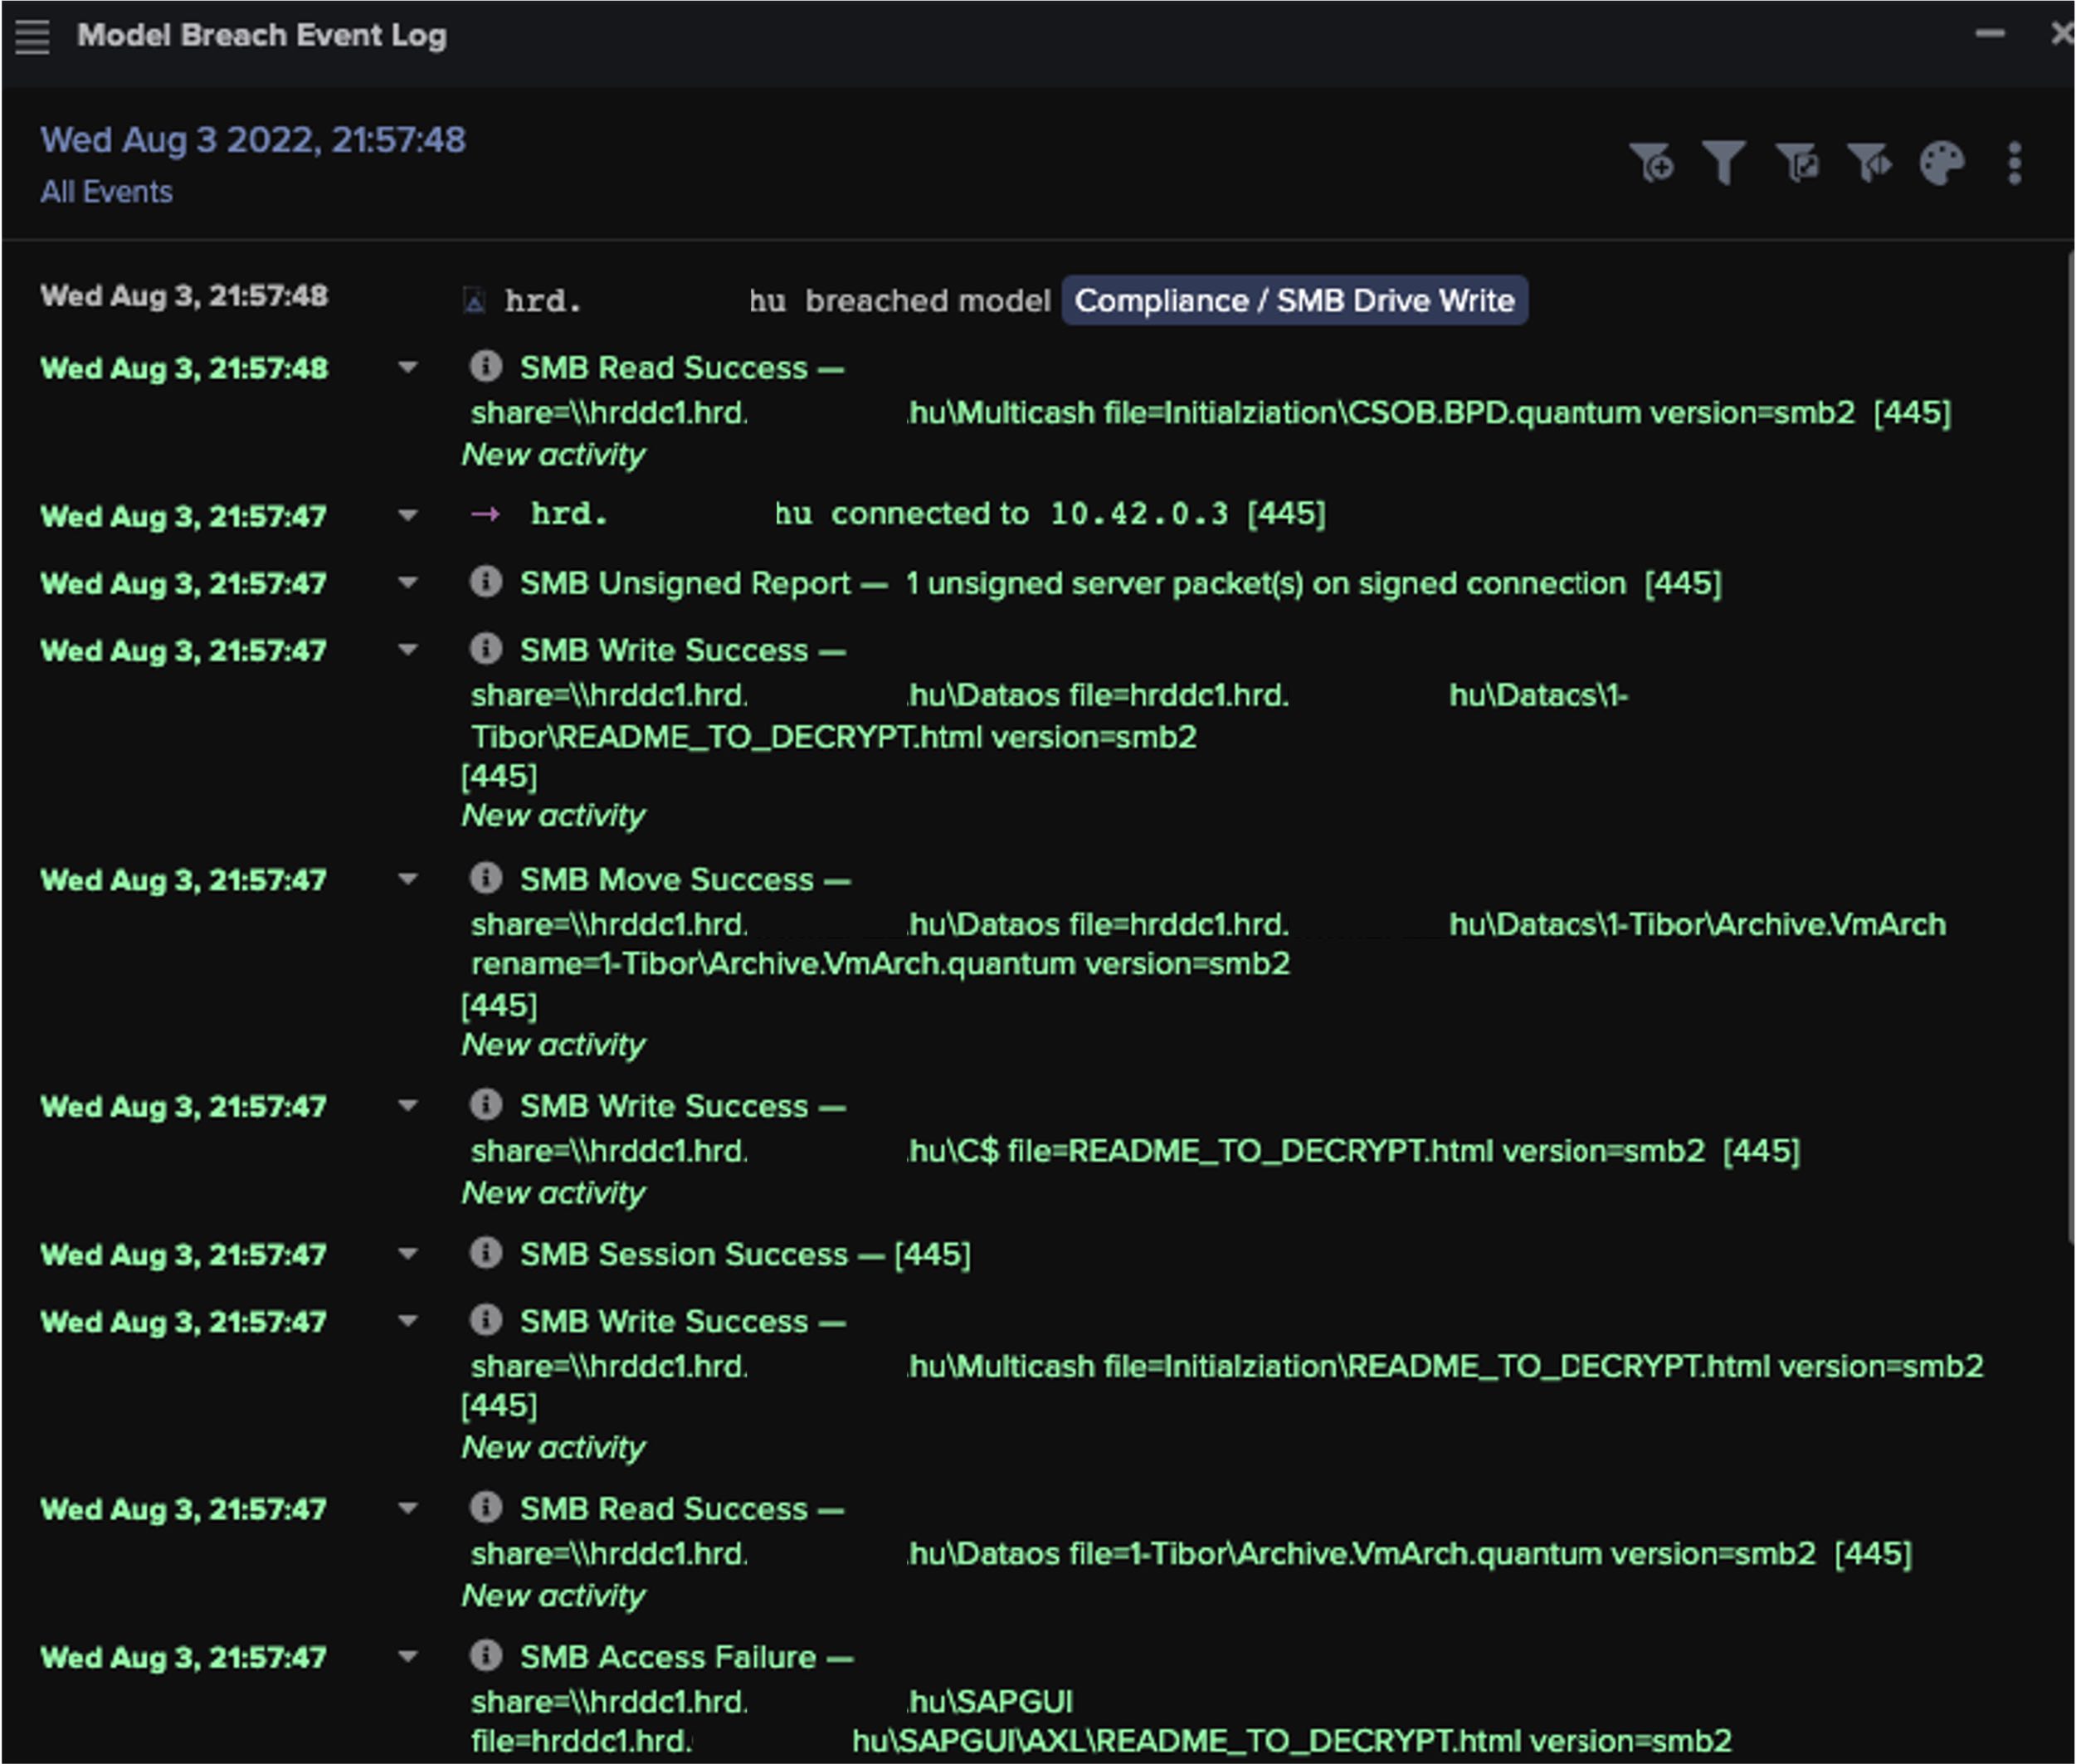Click the All Events link

click(106, 192)
